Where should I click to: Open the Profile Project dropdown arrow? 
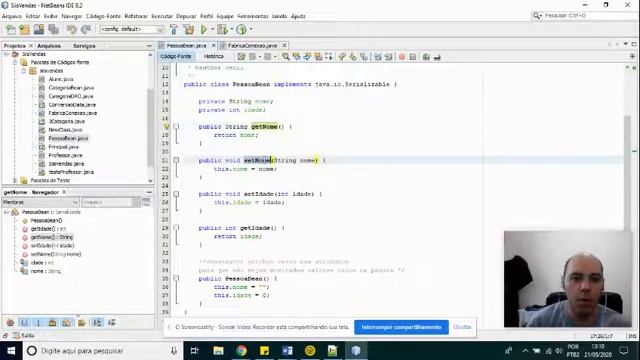pyautogui.click(x=251, y=29)
